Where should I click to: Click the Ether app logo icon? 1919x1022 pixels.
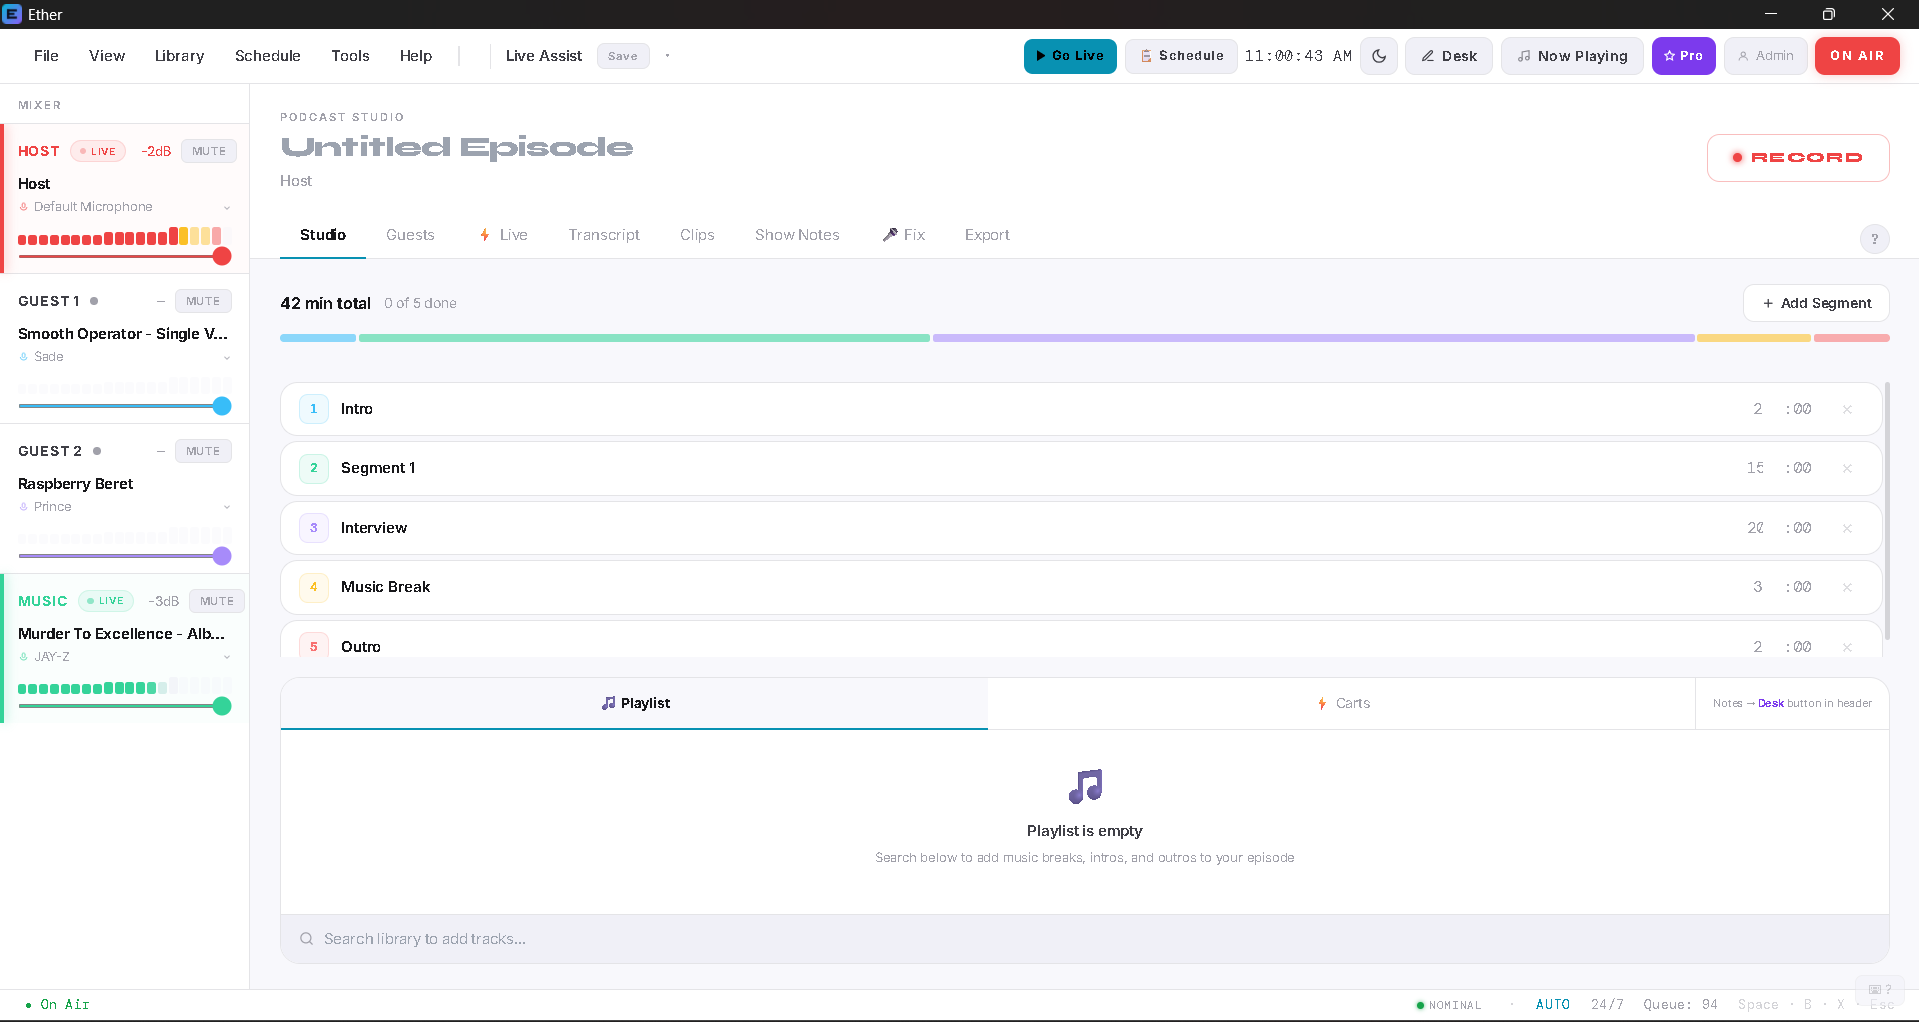coord(12,14)
